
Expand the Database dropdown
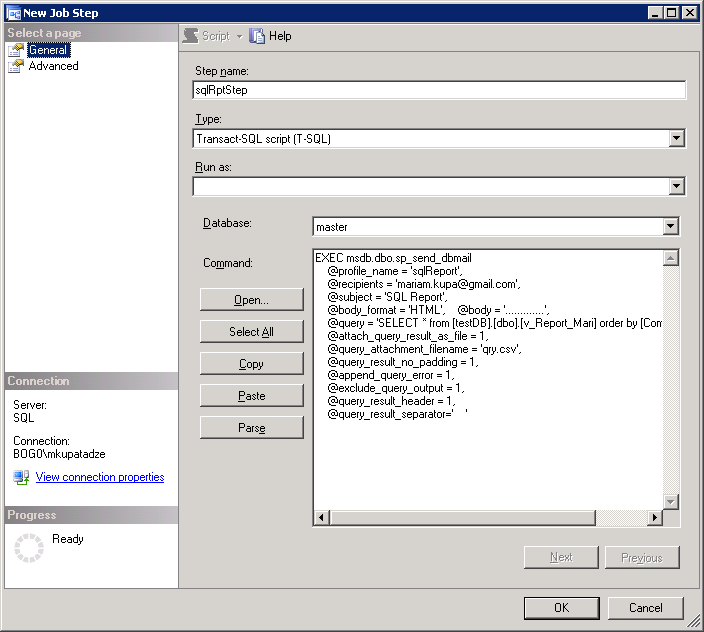click(670, 227)
